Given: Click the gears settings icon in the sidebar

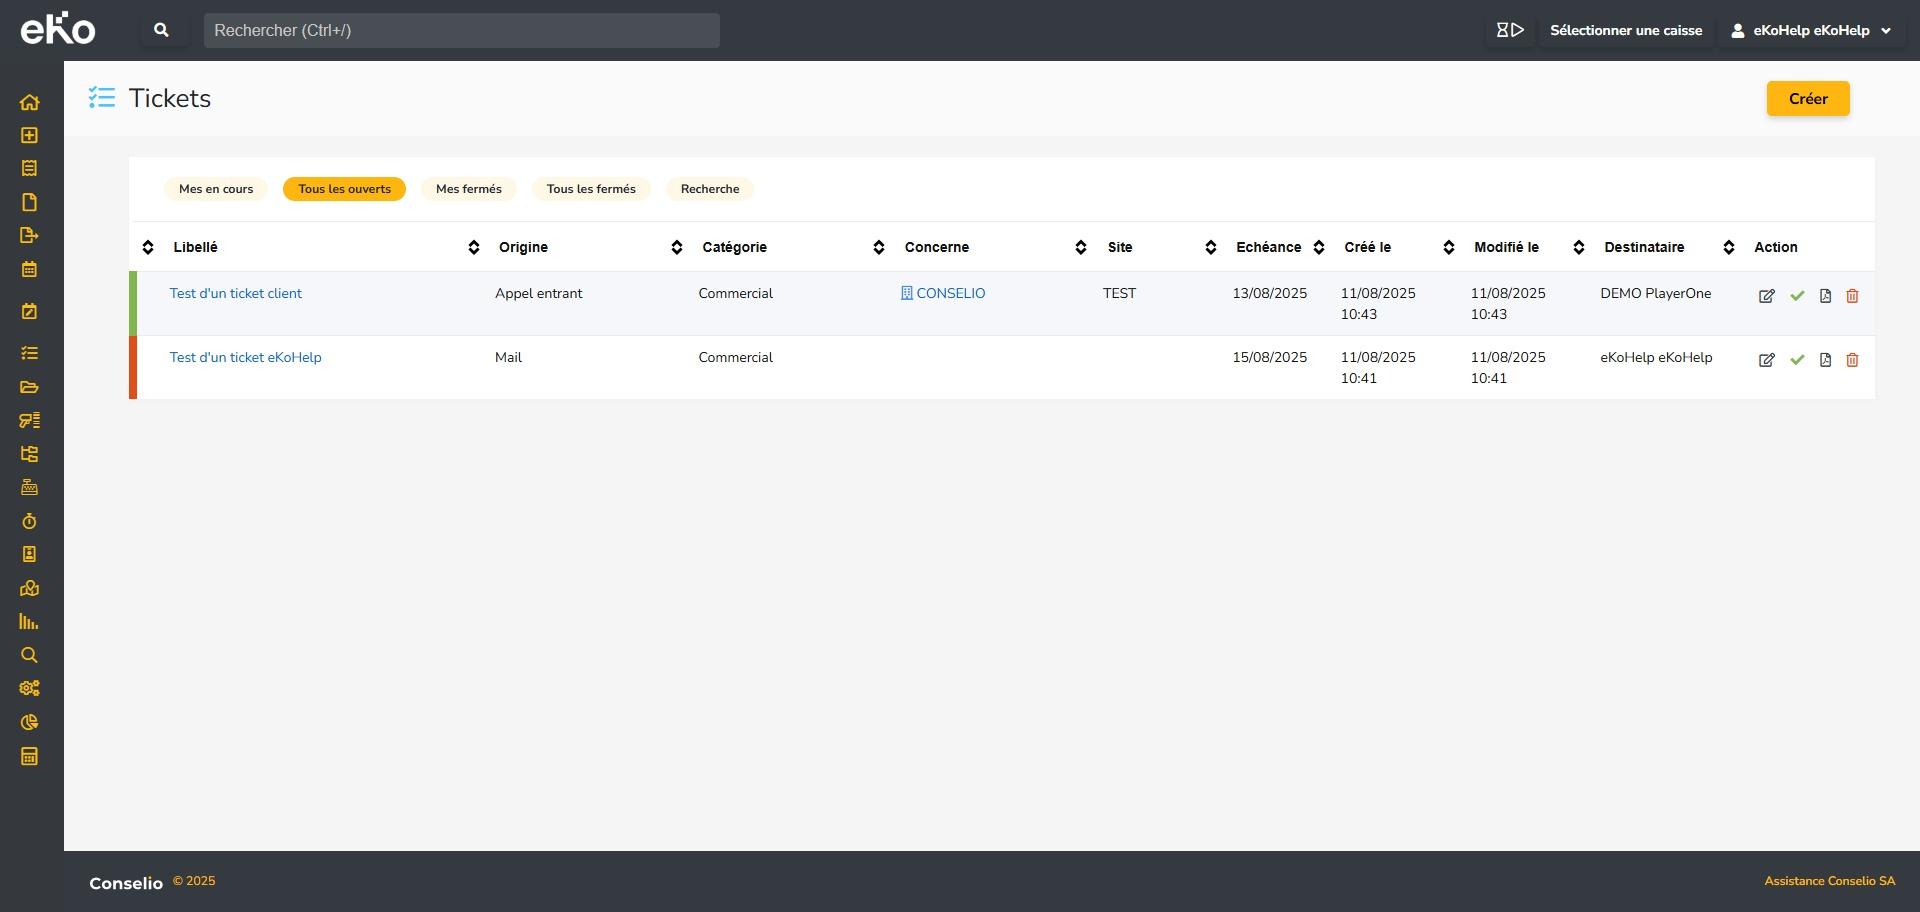Looking at the screenshot, I should coord(29,688).
